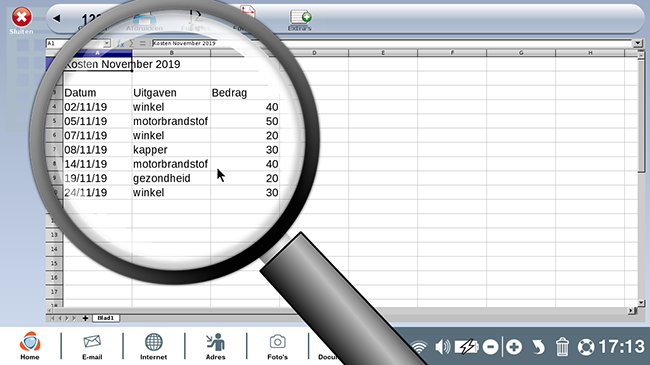Click the amount 50 in the 05/11/19 row

click(x=245, y=121)
